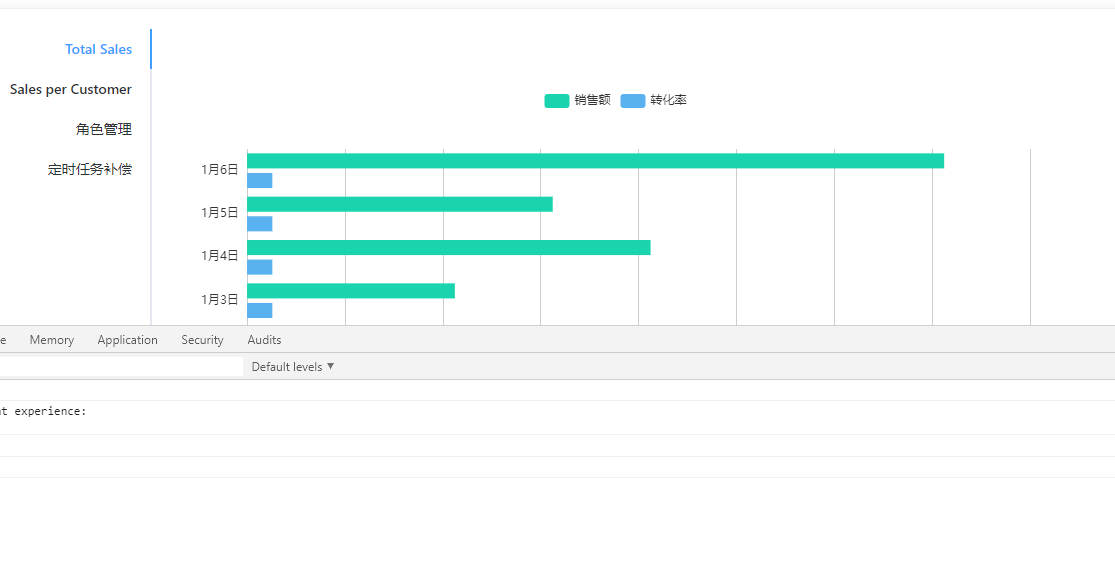The width and height of the screenshot is (1115, 569).
Task: Click the 1月6日 axis label
Action: coord(219,169)
